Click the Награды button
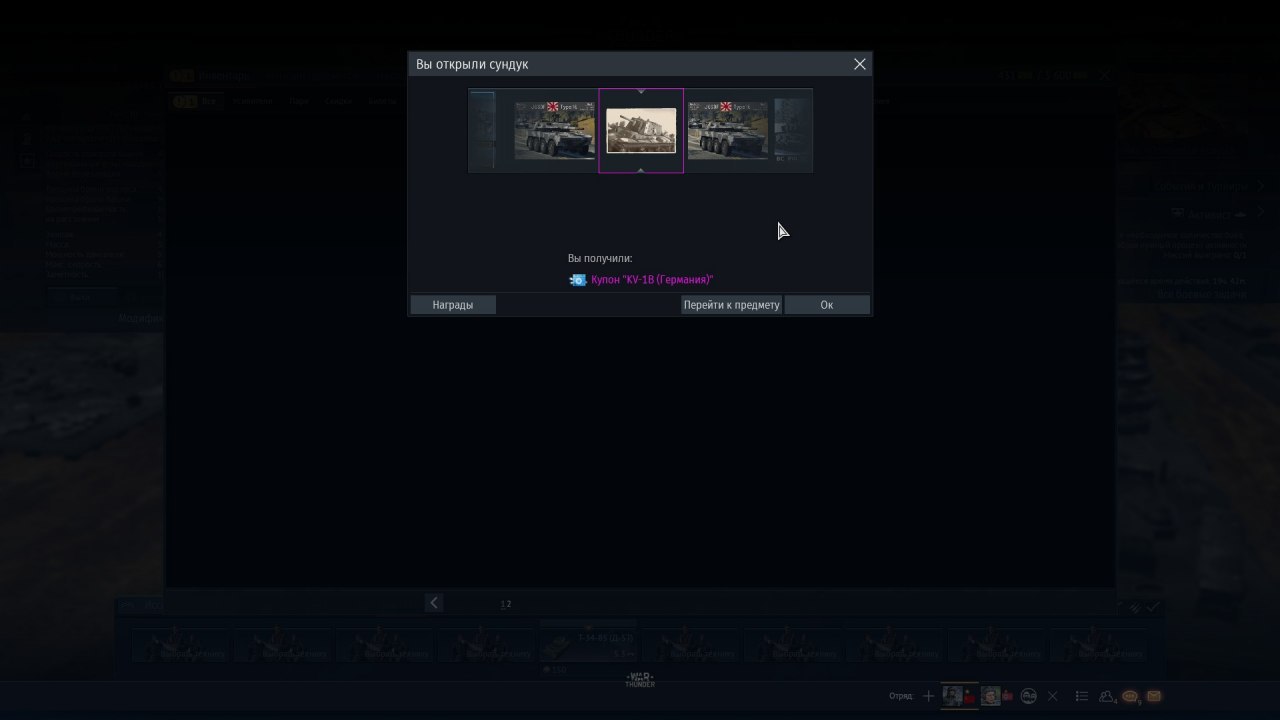This screenshot has height=720, width=1280. (453, 305)
